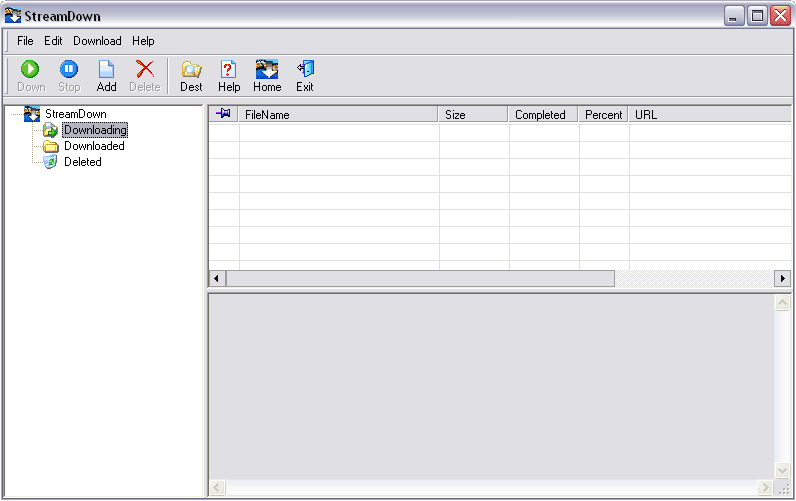The width and height of the screenshot is (796, 501).
Task: Select the StreamDown root tree label
Action: 76,114
